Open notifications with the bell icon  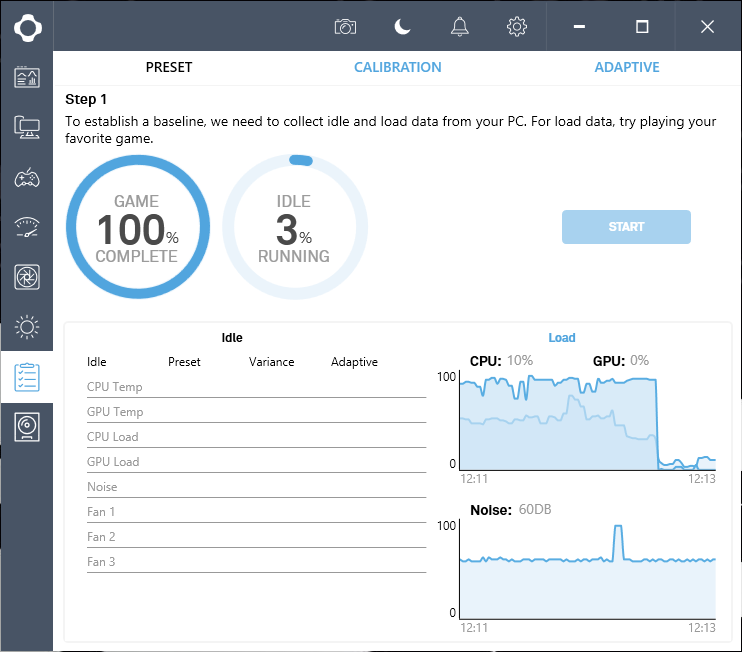tap(459, 26)
